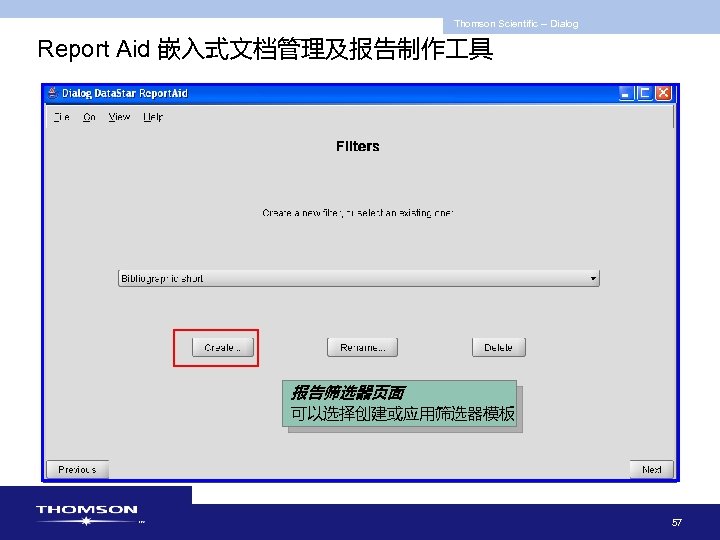Viewport: 720px width, 540px height.
Task: Close the ReportAid window
Action: [x=664, y=93]
